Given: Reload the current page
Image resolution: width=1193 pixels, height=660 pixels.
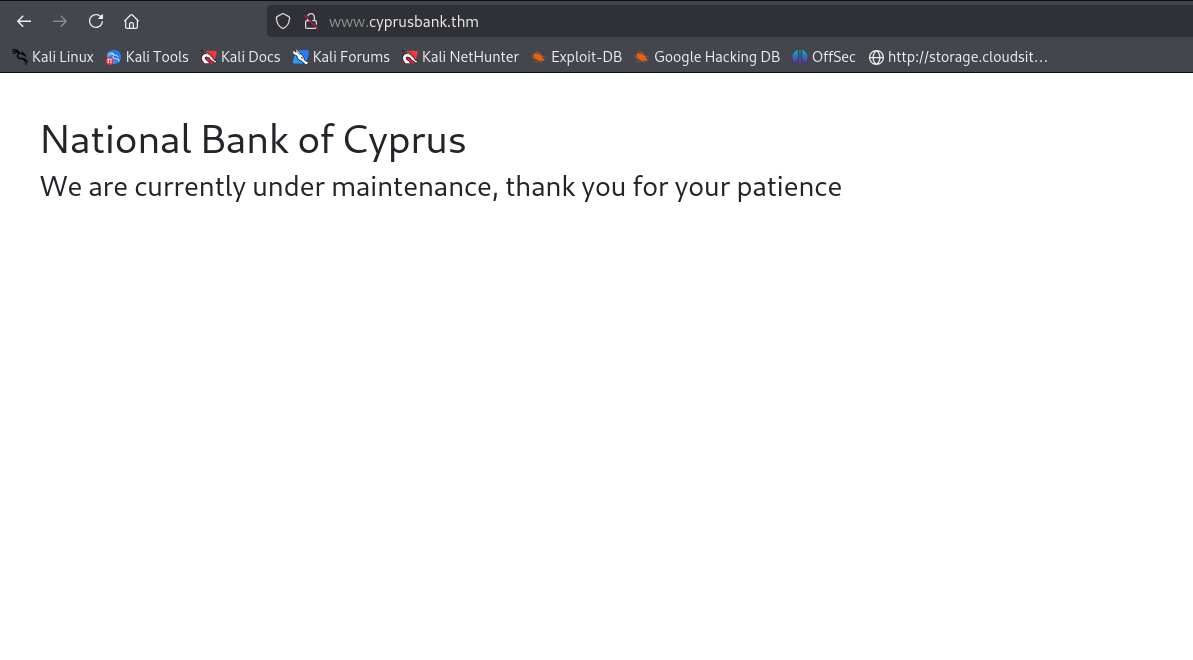Looking at the screenshot, I should 96,21.
